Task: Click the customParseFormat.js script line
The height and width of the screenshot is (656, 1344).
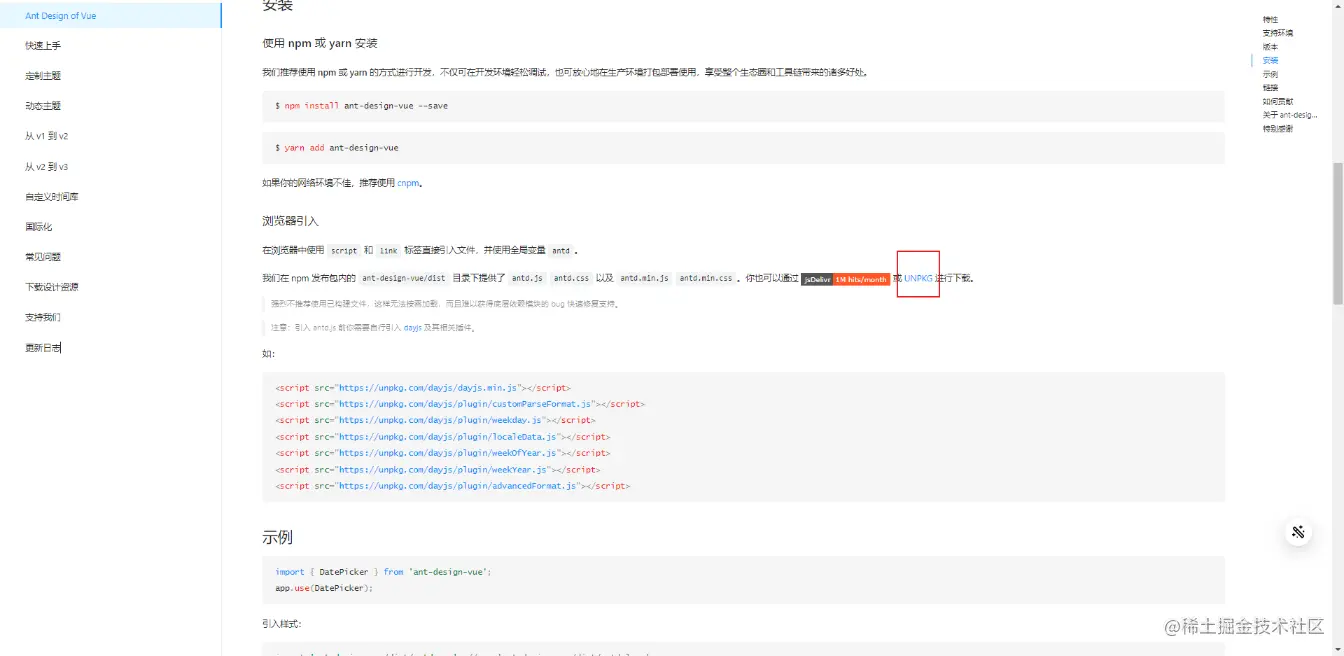Action: click(460, 404)
